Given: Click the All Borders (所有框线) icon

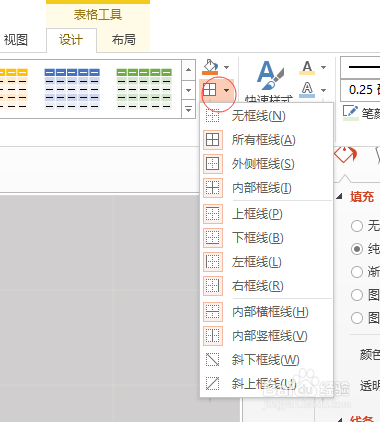Looking at the screenshot, I should [x=213, y=140].
